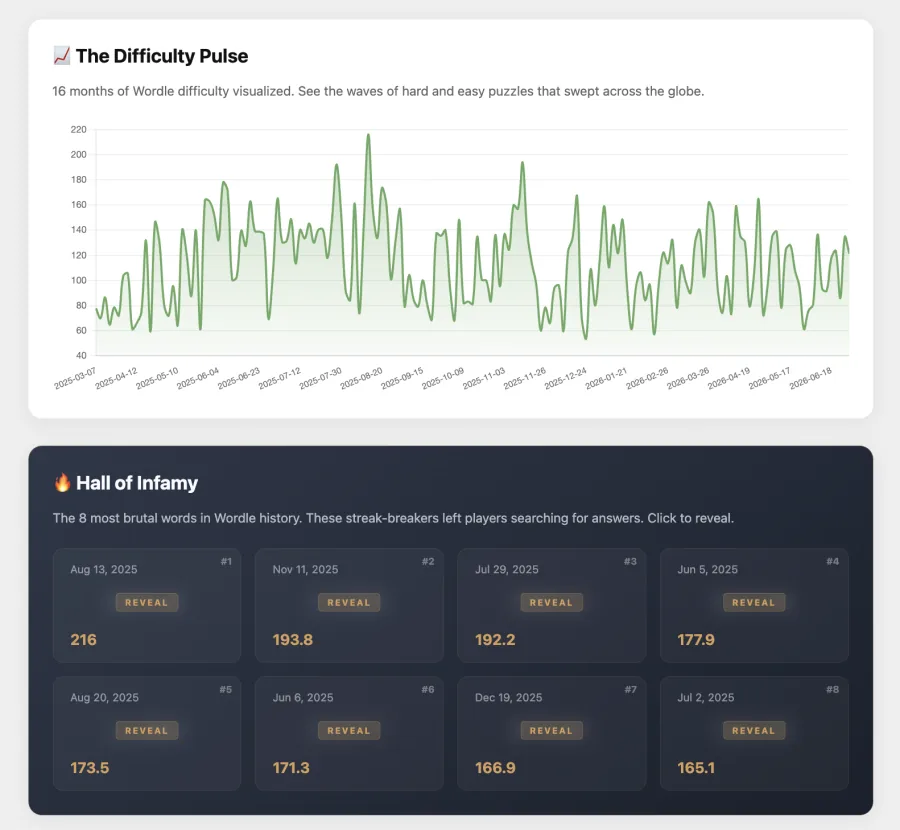This screenshot has height=830, width=900.
Task: Reveal the Dec 19, 2025 word
Action: point(552,730)
